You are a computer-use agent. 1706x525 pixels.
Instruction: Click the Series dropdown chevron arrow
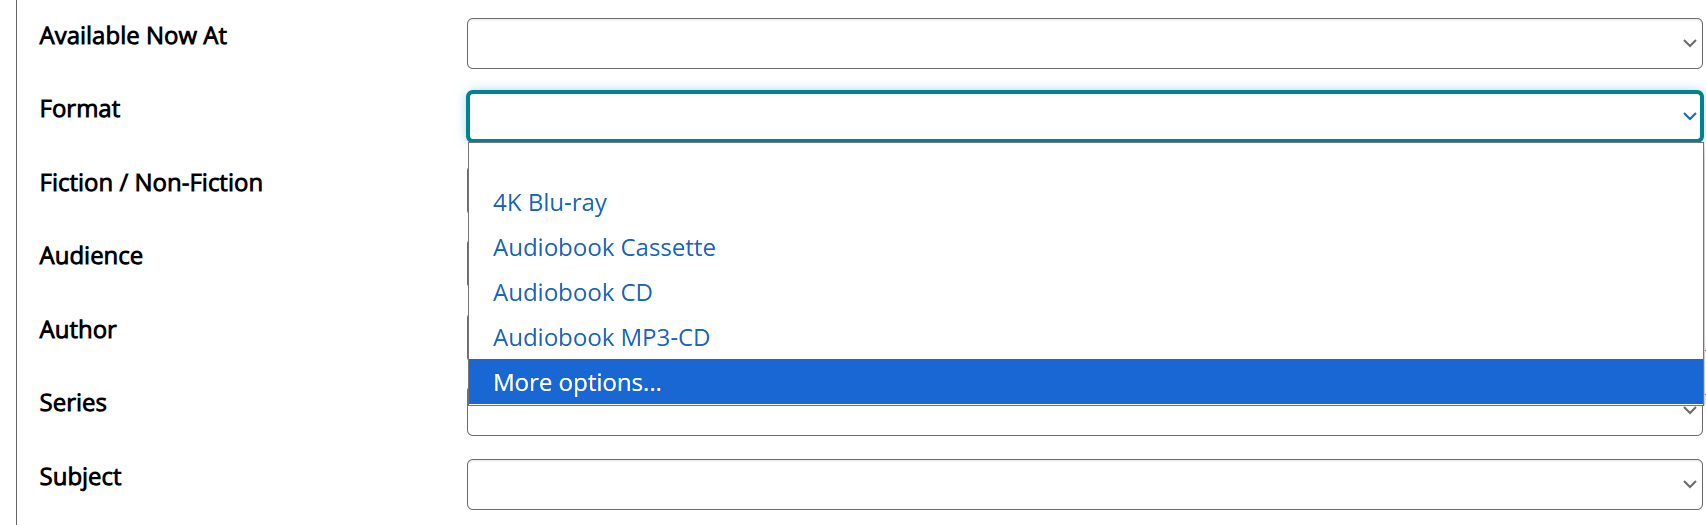click(x=1689, y=411)
